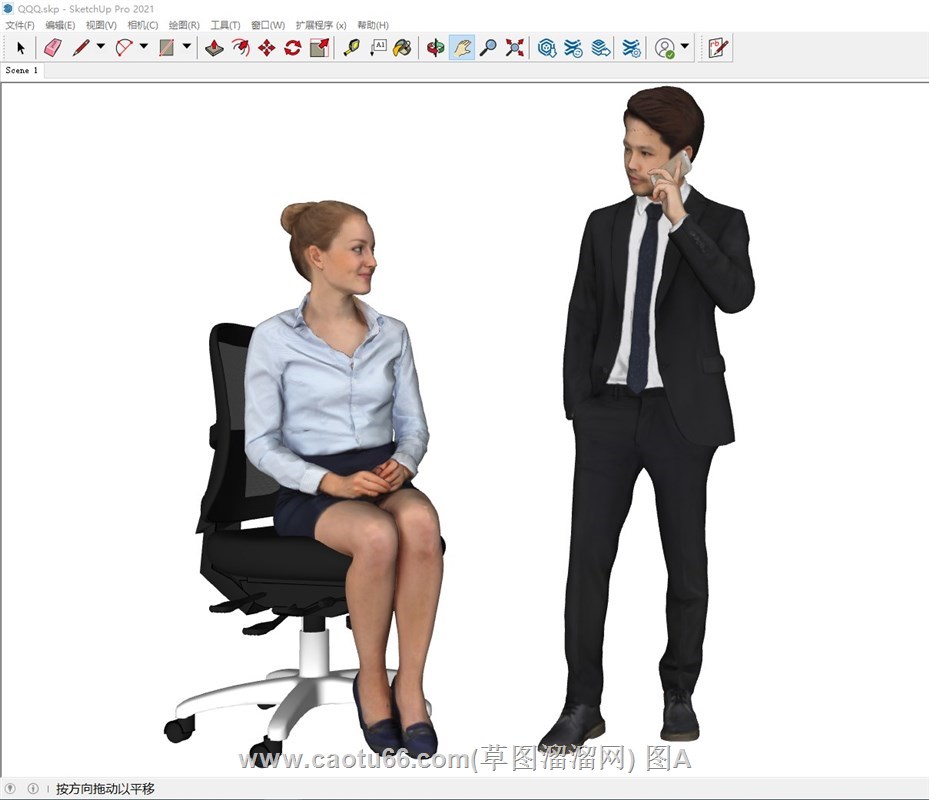Select the arrow Select tool

tap(20, 47)
